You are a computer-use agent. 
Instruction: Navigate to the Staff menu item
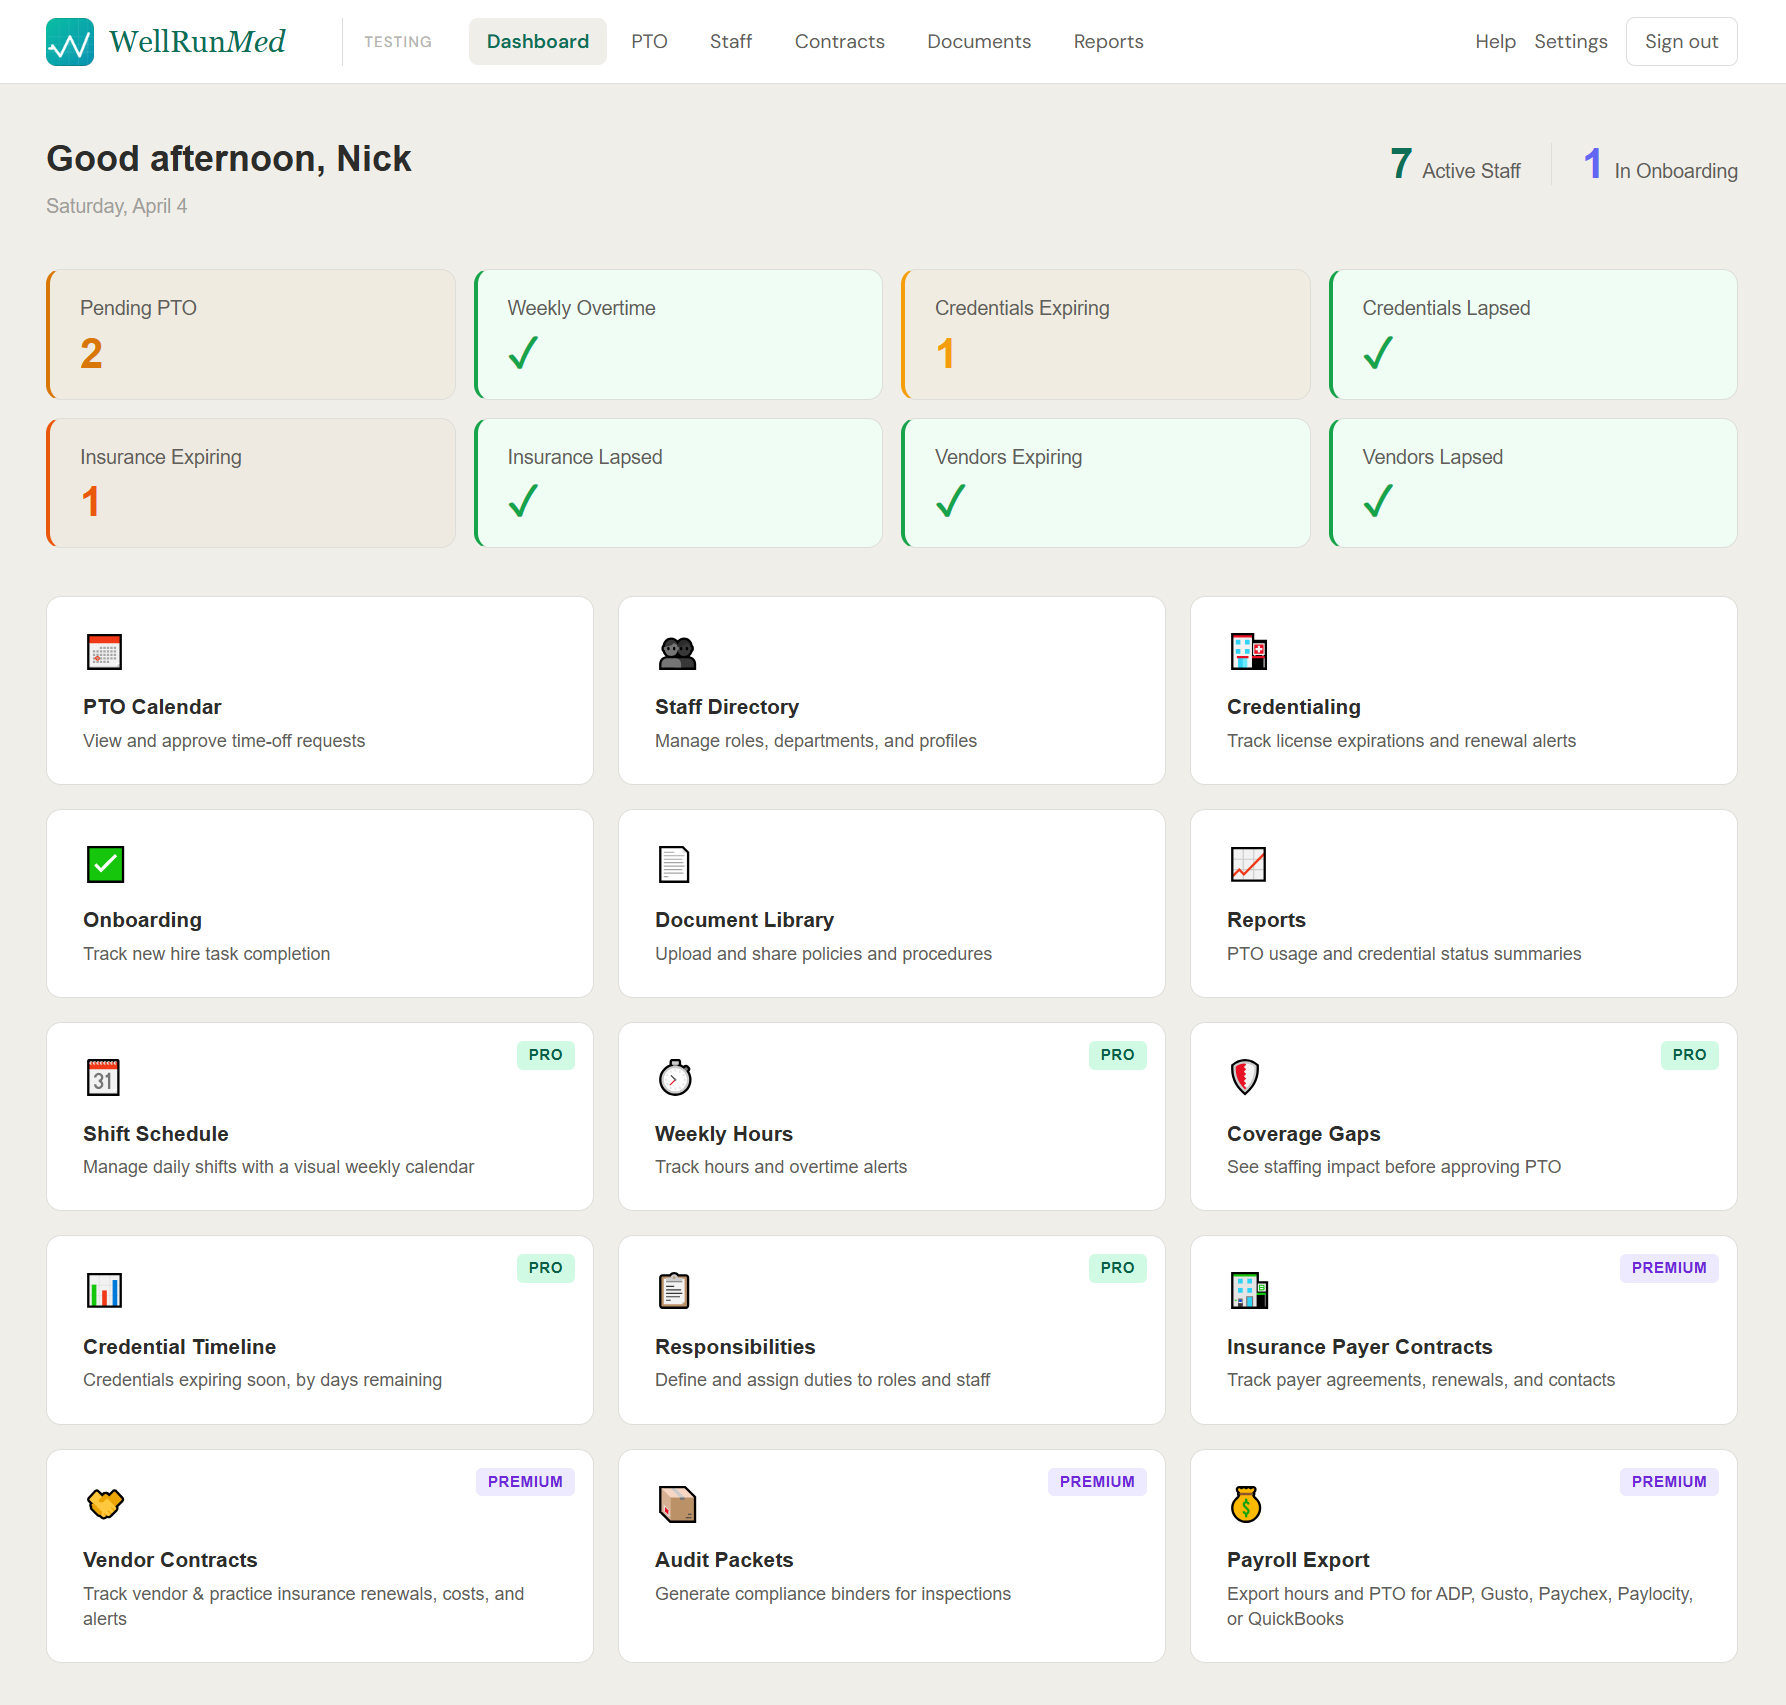coord(730,41)
